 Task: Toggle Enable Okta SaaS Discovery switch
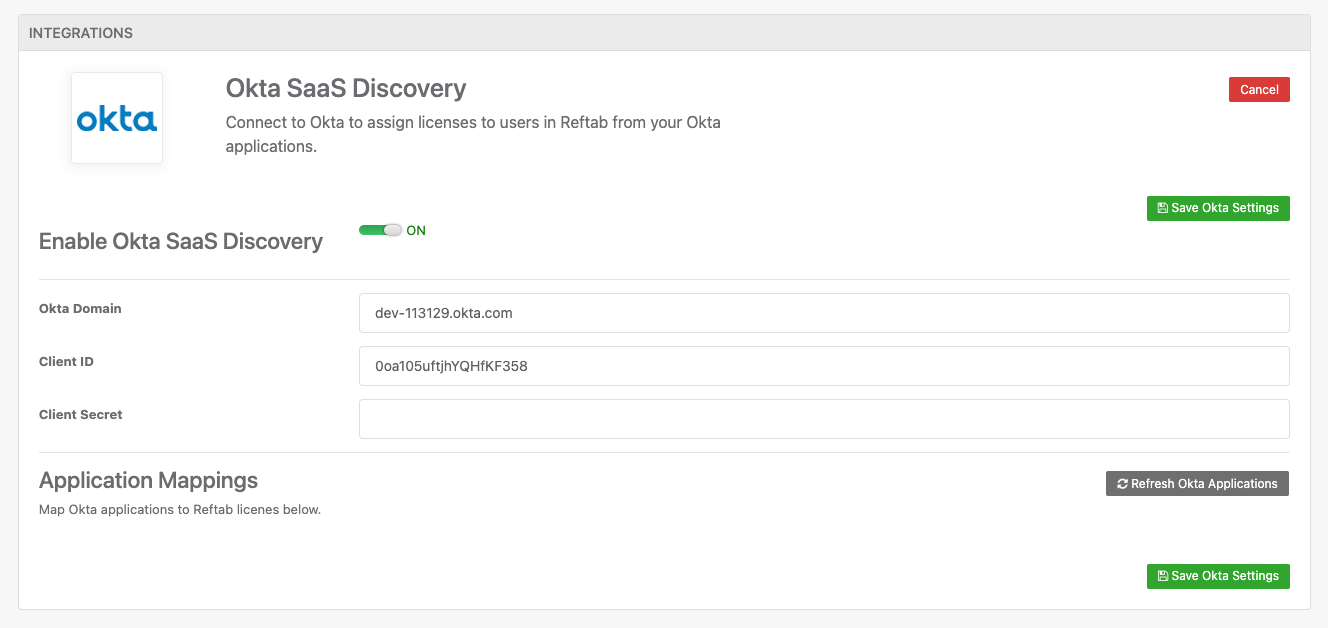380,230
